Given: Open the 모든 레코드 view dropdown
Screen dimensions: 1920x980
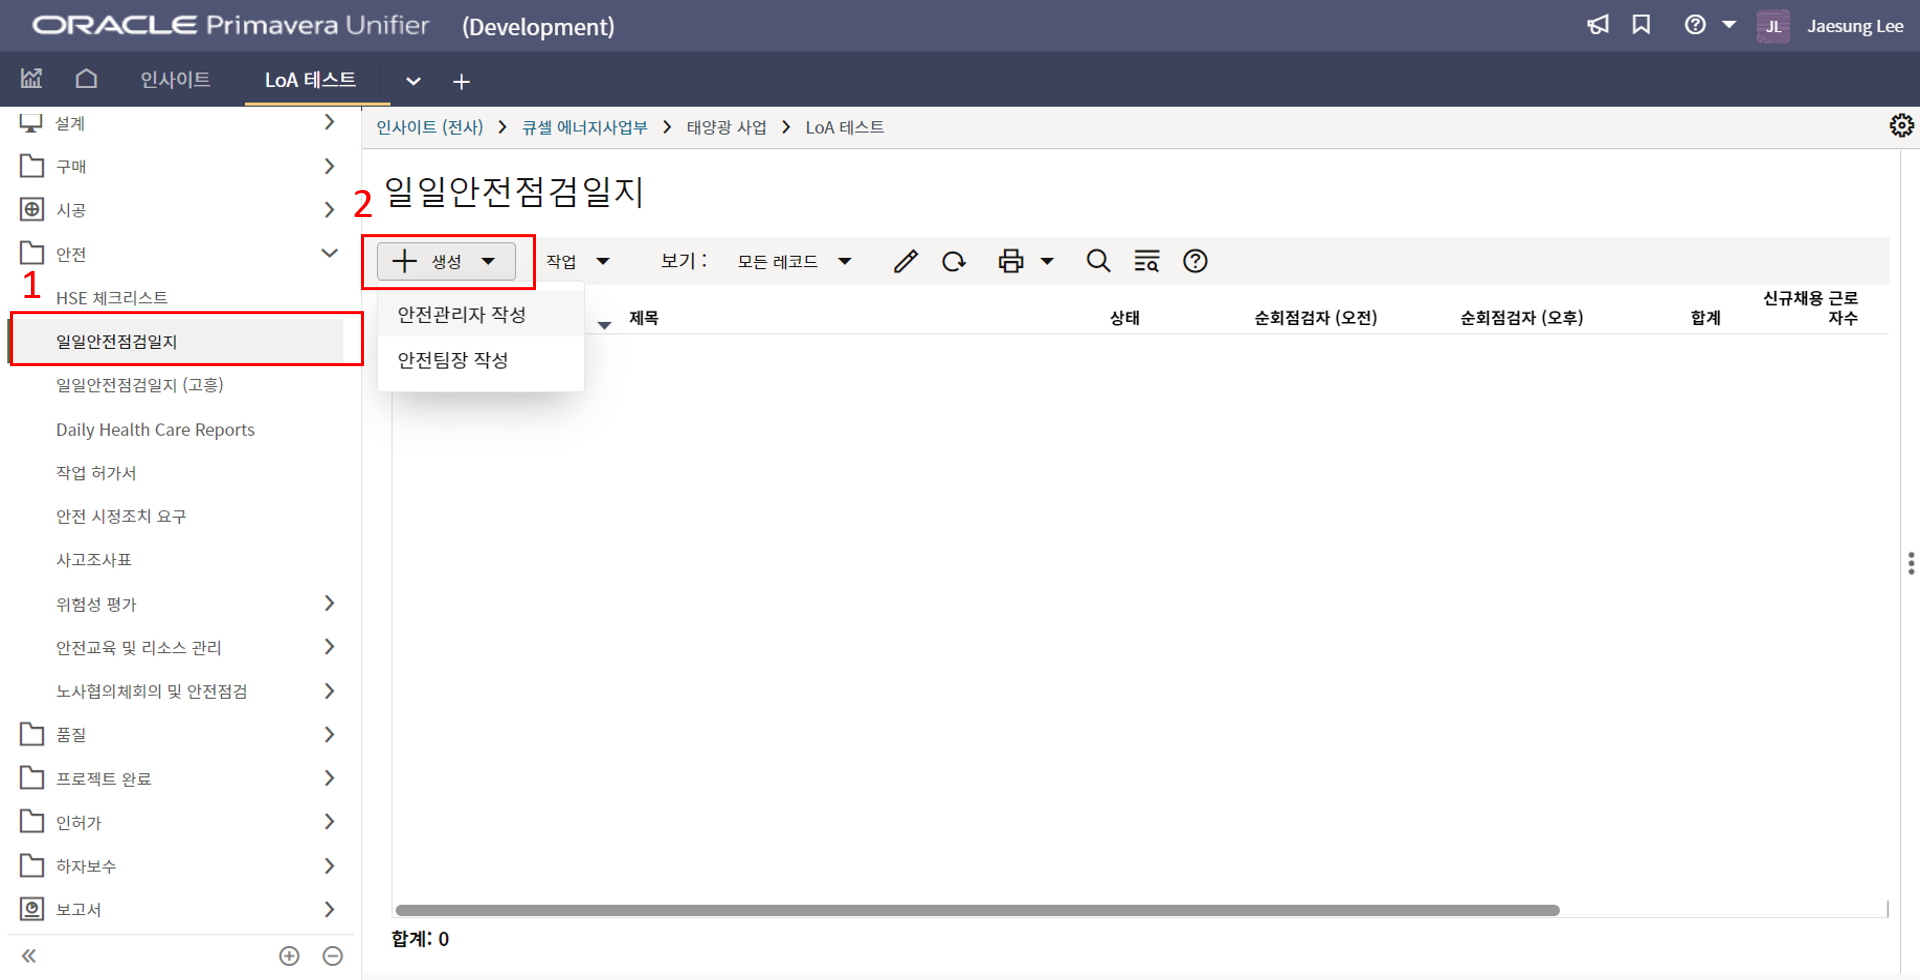Looking at the screenshot, I should (x=794, y=262).
